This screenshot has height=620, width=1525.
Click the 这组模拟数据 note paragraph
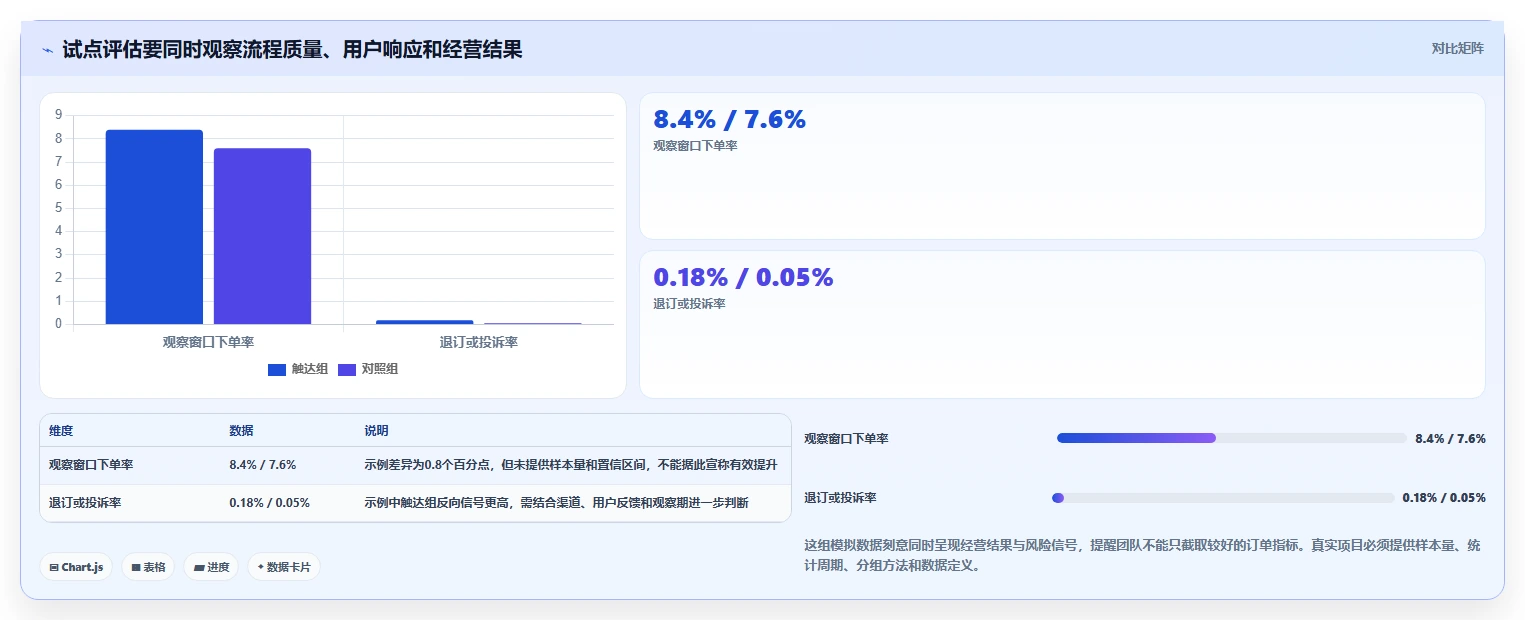point(1144,555)
